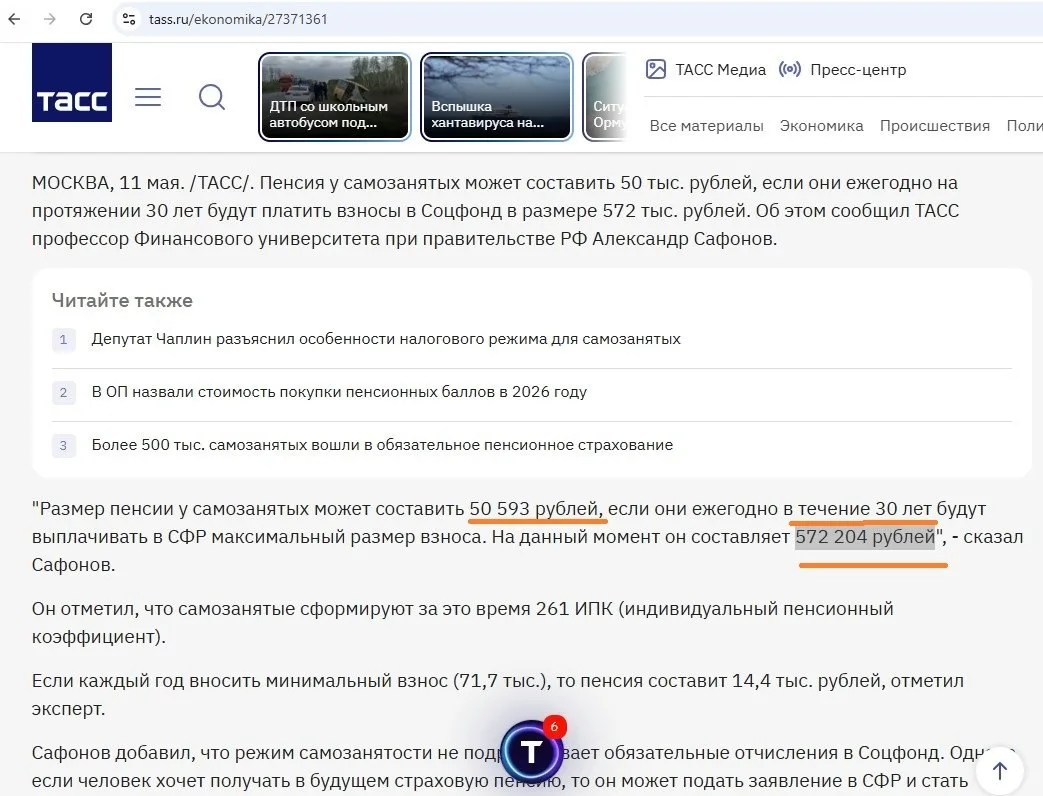Open story about hantavirus outbreak
The image size is (1043, 796).
[496, 97]
